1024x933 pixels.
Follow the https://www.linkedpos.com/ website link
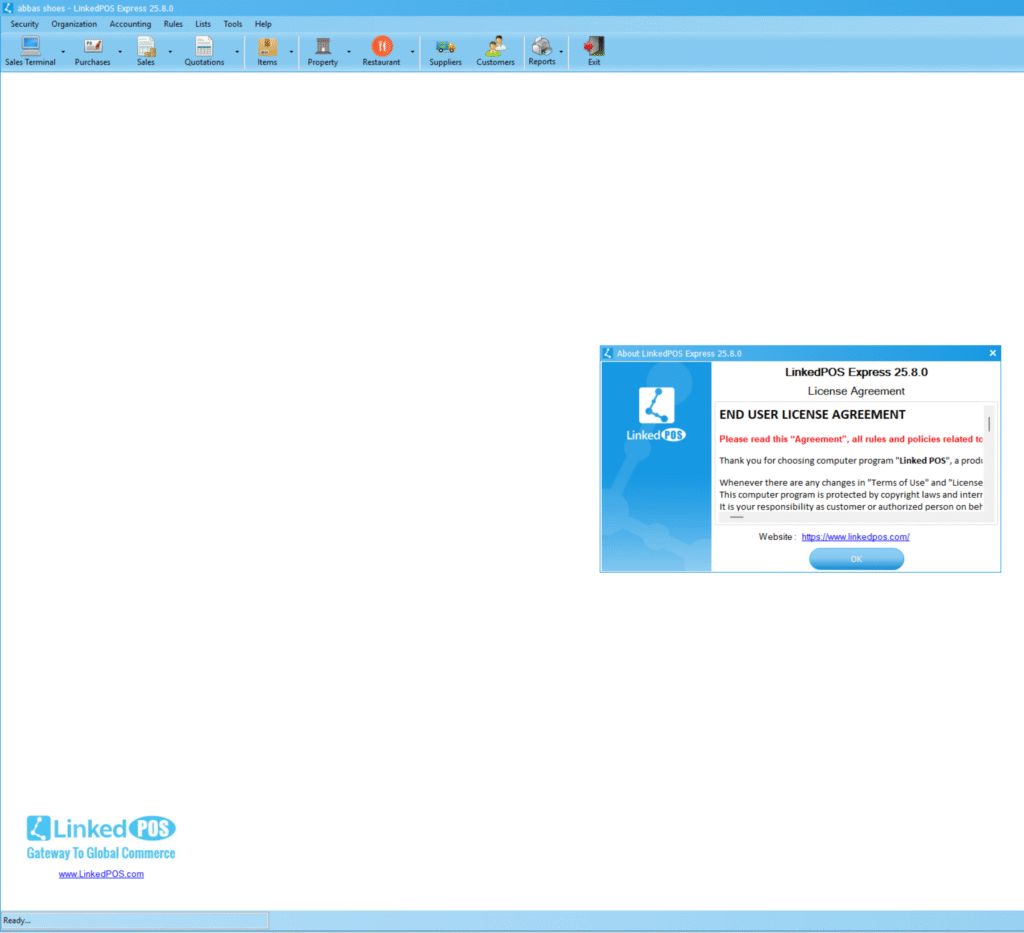855,537
